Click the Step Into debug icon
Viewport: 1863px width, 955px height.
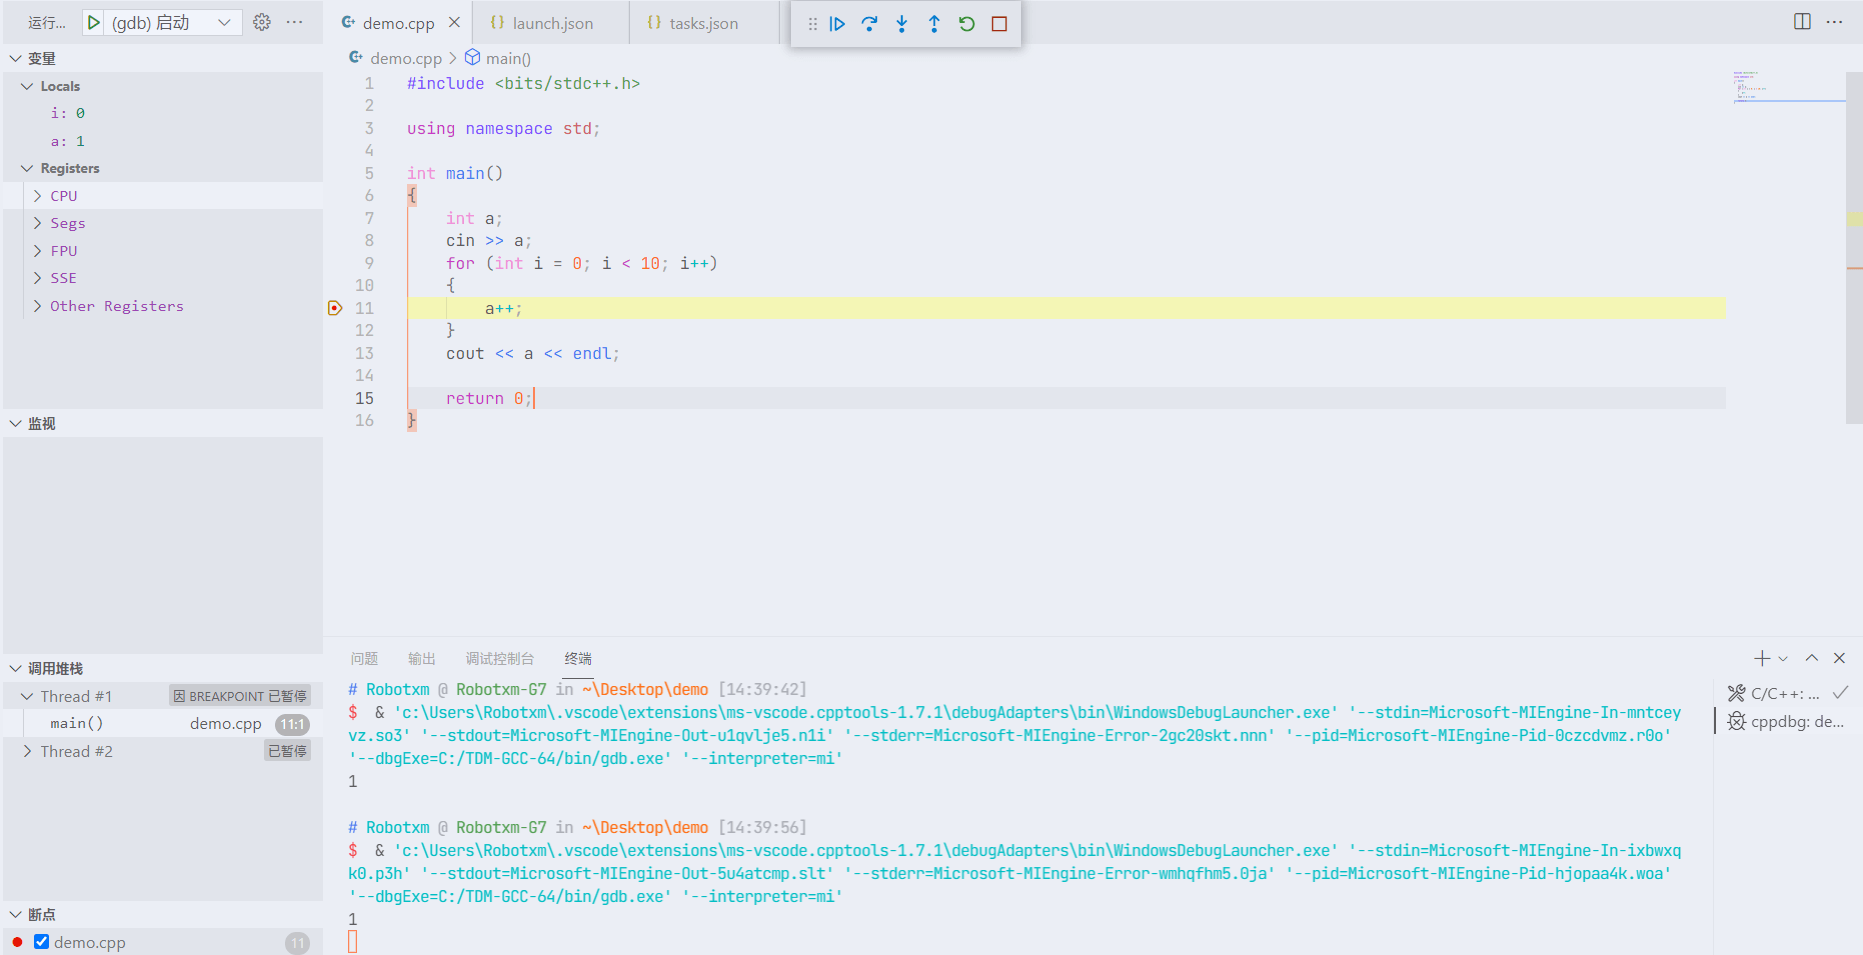902,24
